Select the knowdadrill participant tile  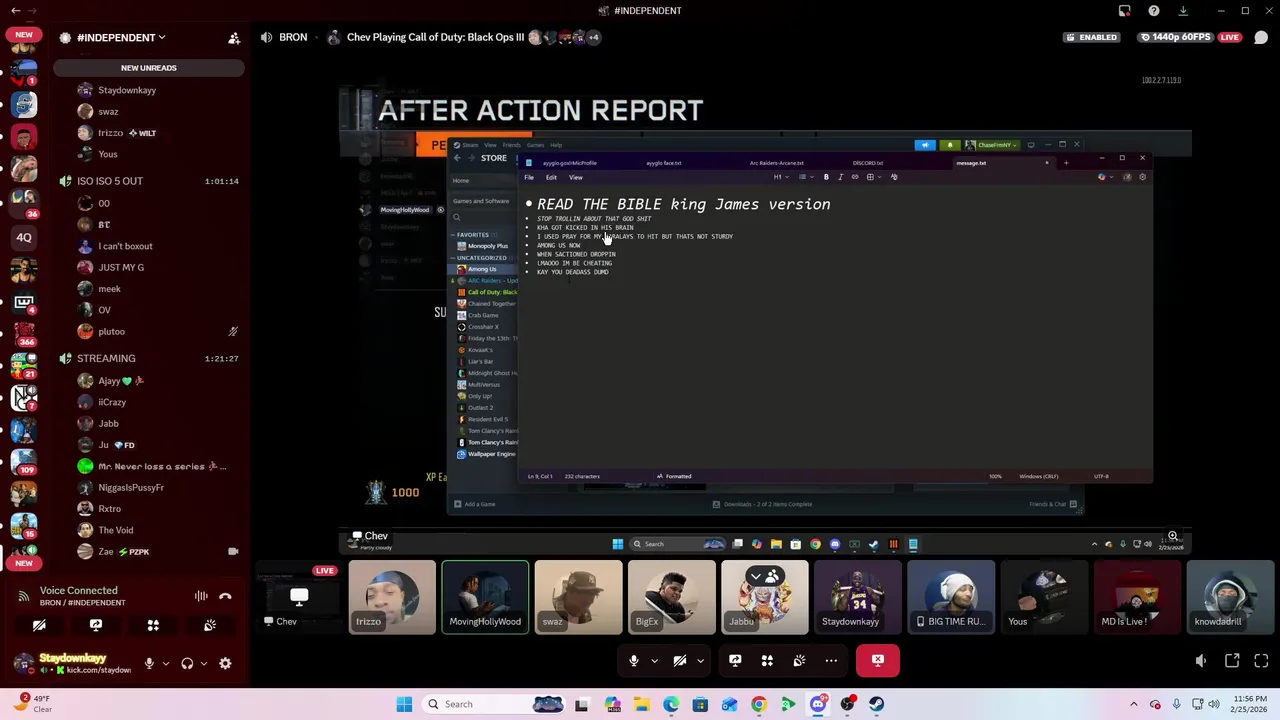point(1230,598)
